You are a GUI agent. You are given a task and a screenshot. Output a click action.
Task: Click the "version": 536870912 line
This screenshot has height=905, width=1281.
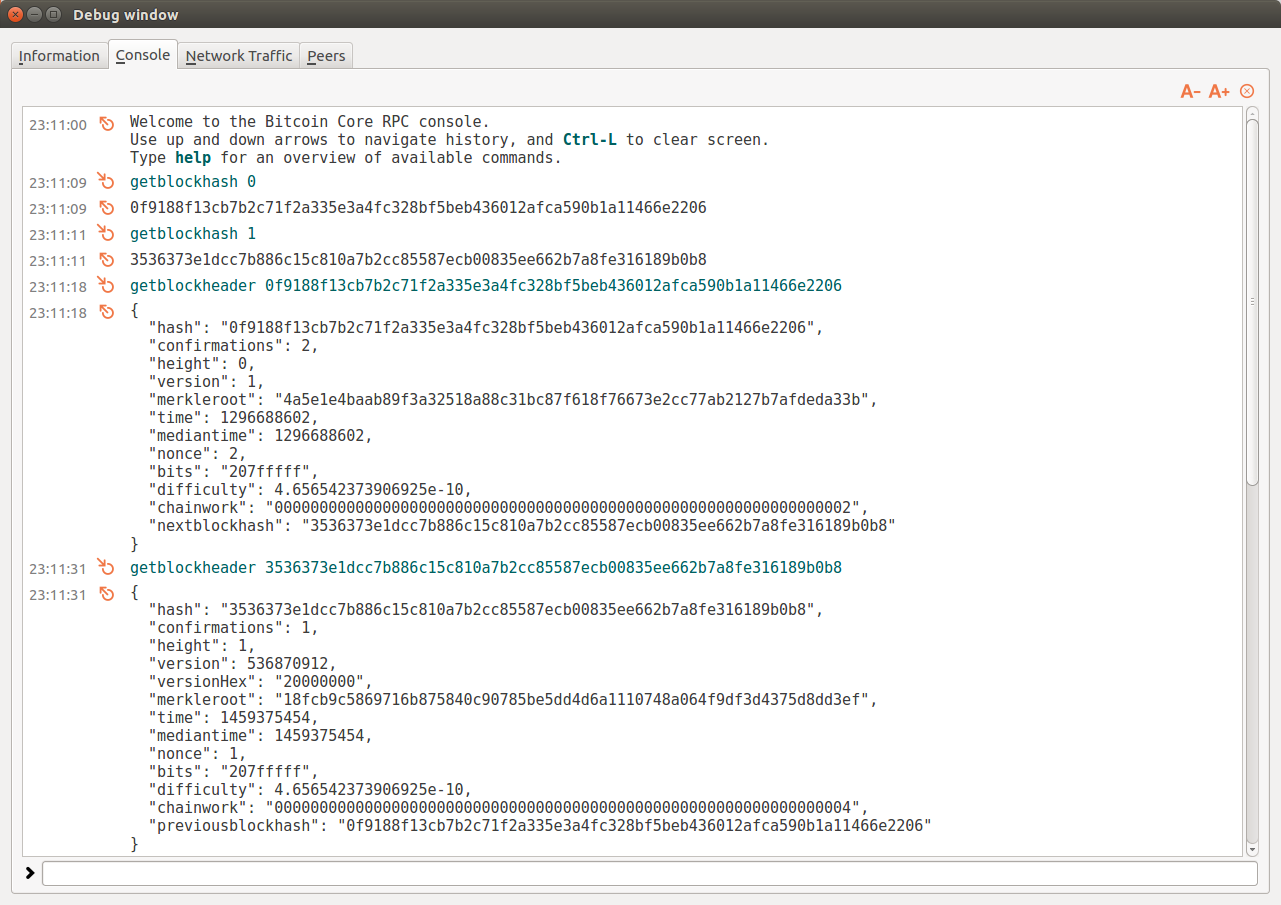pyautogui.click(x=242, y=664)
